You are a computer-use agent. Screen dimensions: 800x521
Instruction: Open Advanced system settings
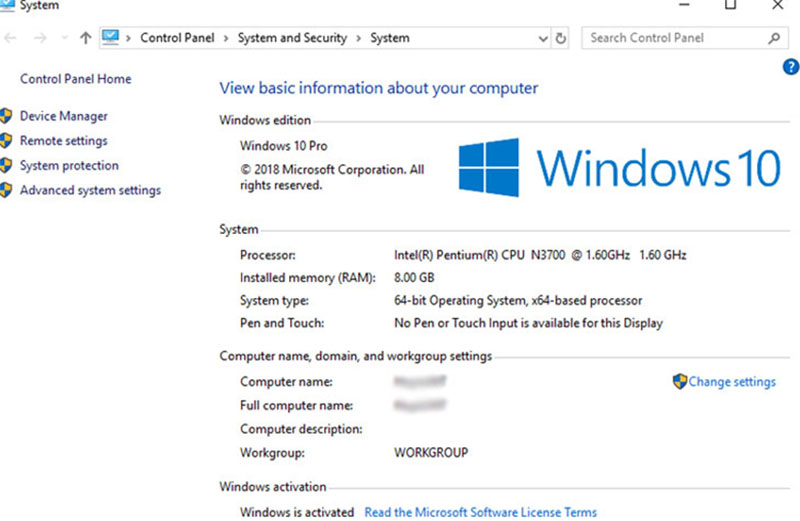(x=90, y=190)
